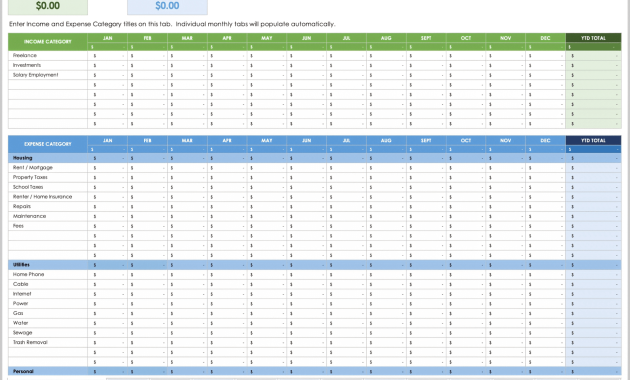The height and width of the screenshot is (380, 630).
Task: Click the JAN header in expense table
Action: (108, 141)
